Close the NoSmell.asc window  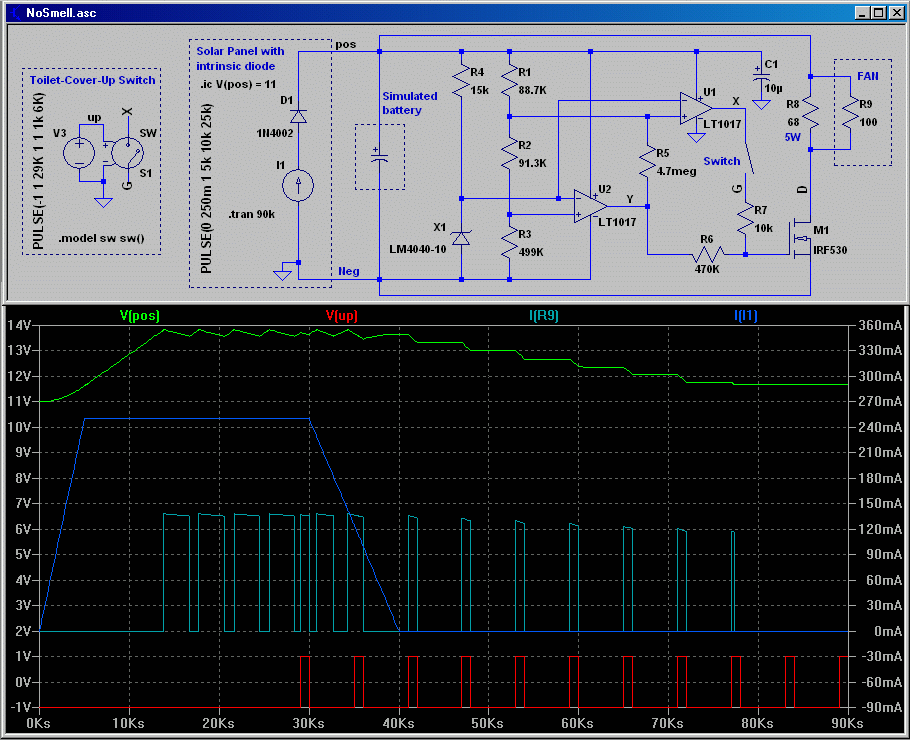(x=896, y=13)
